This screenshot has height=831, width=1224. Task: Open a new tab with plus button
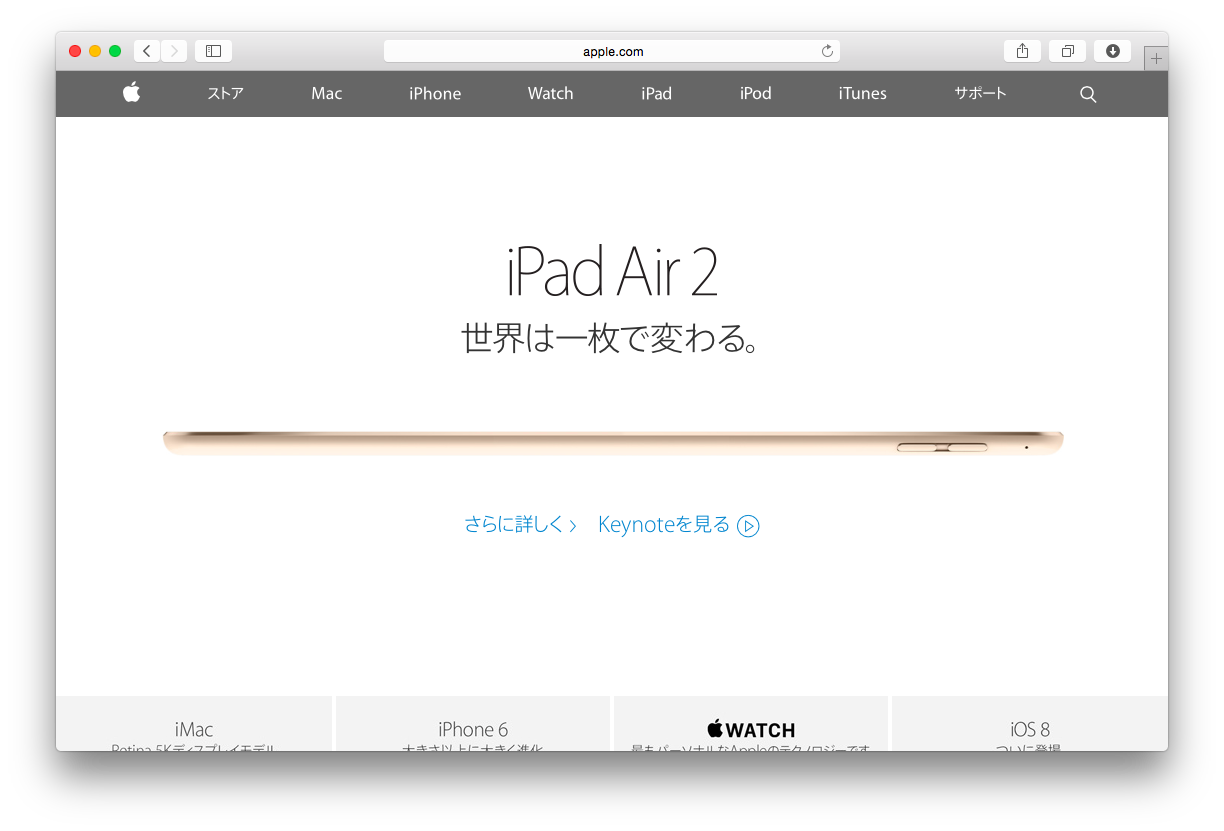[x=1156, y=59]
